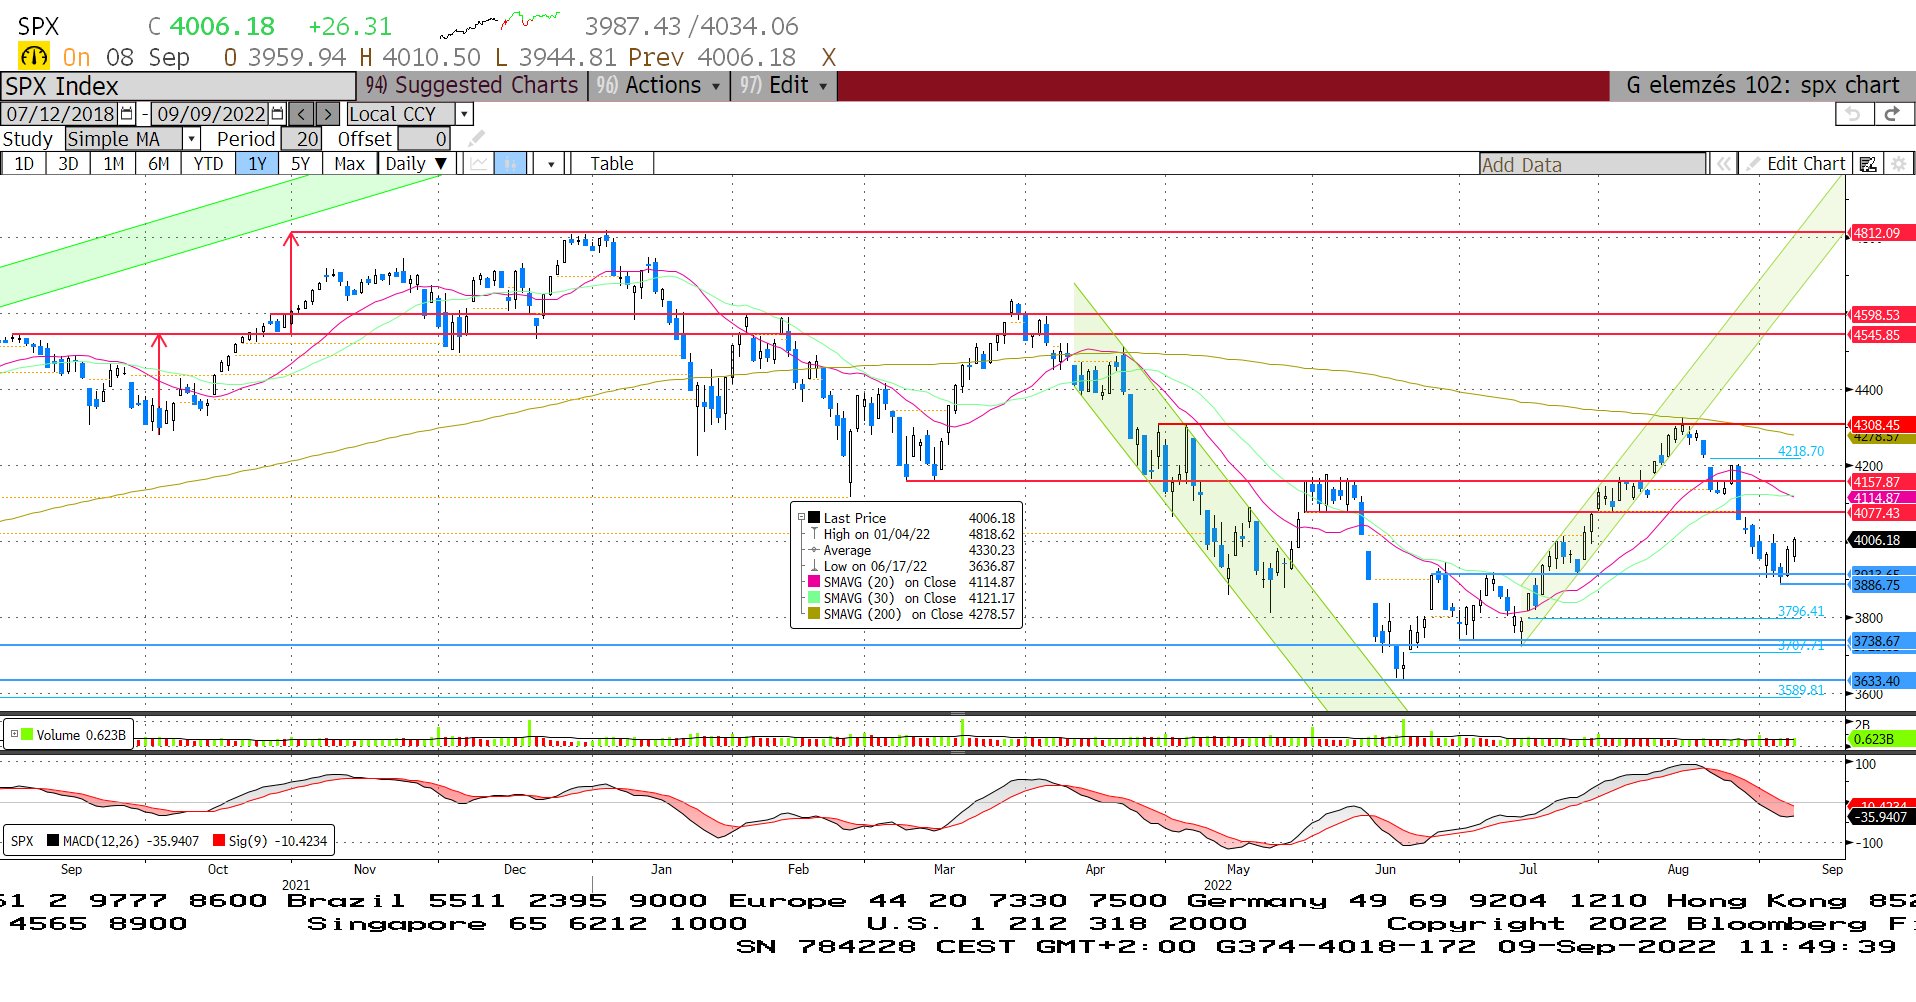The width and height of the screenshot is (1916, 1002).
Task: Click the 4598.53 price level label
Action: (1880, 315)
